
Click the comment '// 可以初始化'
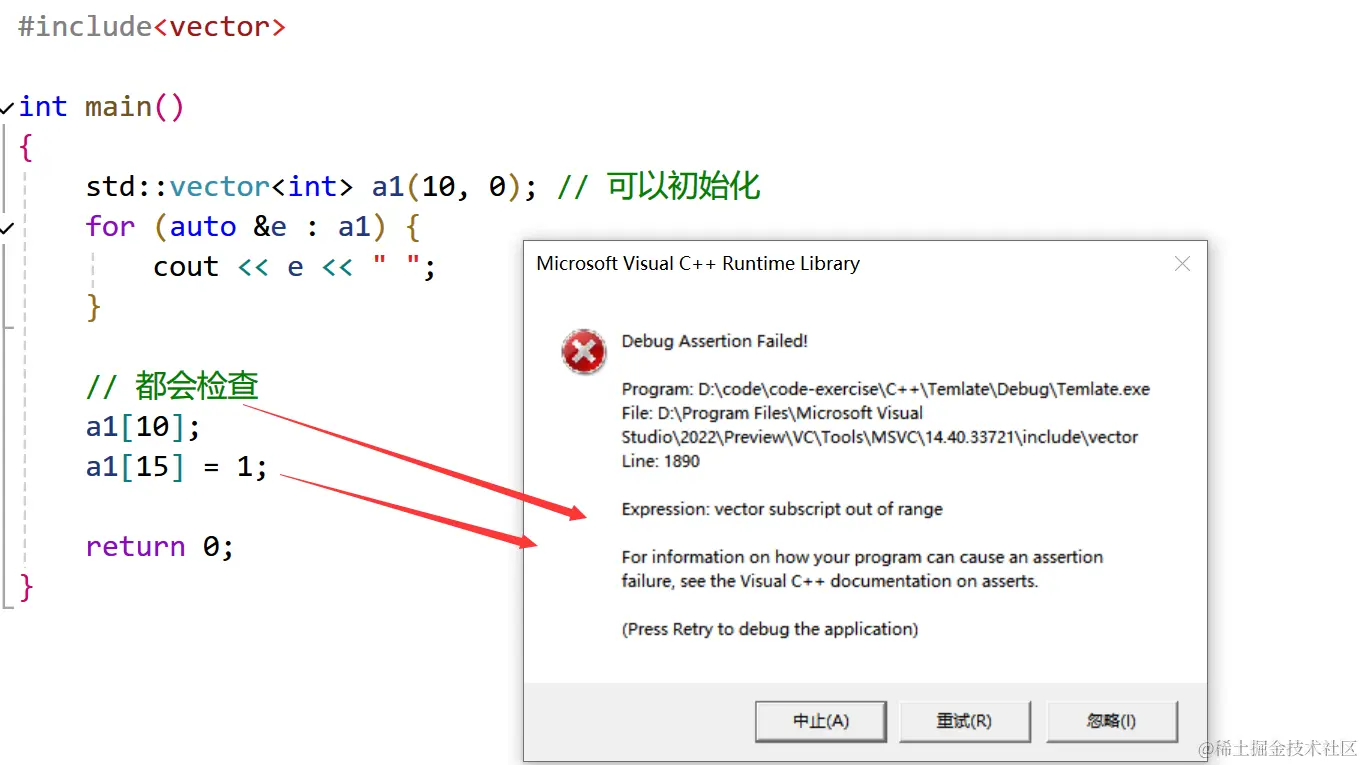658,186
